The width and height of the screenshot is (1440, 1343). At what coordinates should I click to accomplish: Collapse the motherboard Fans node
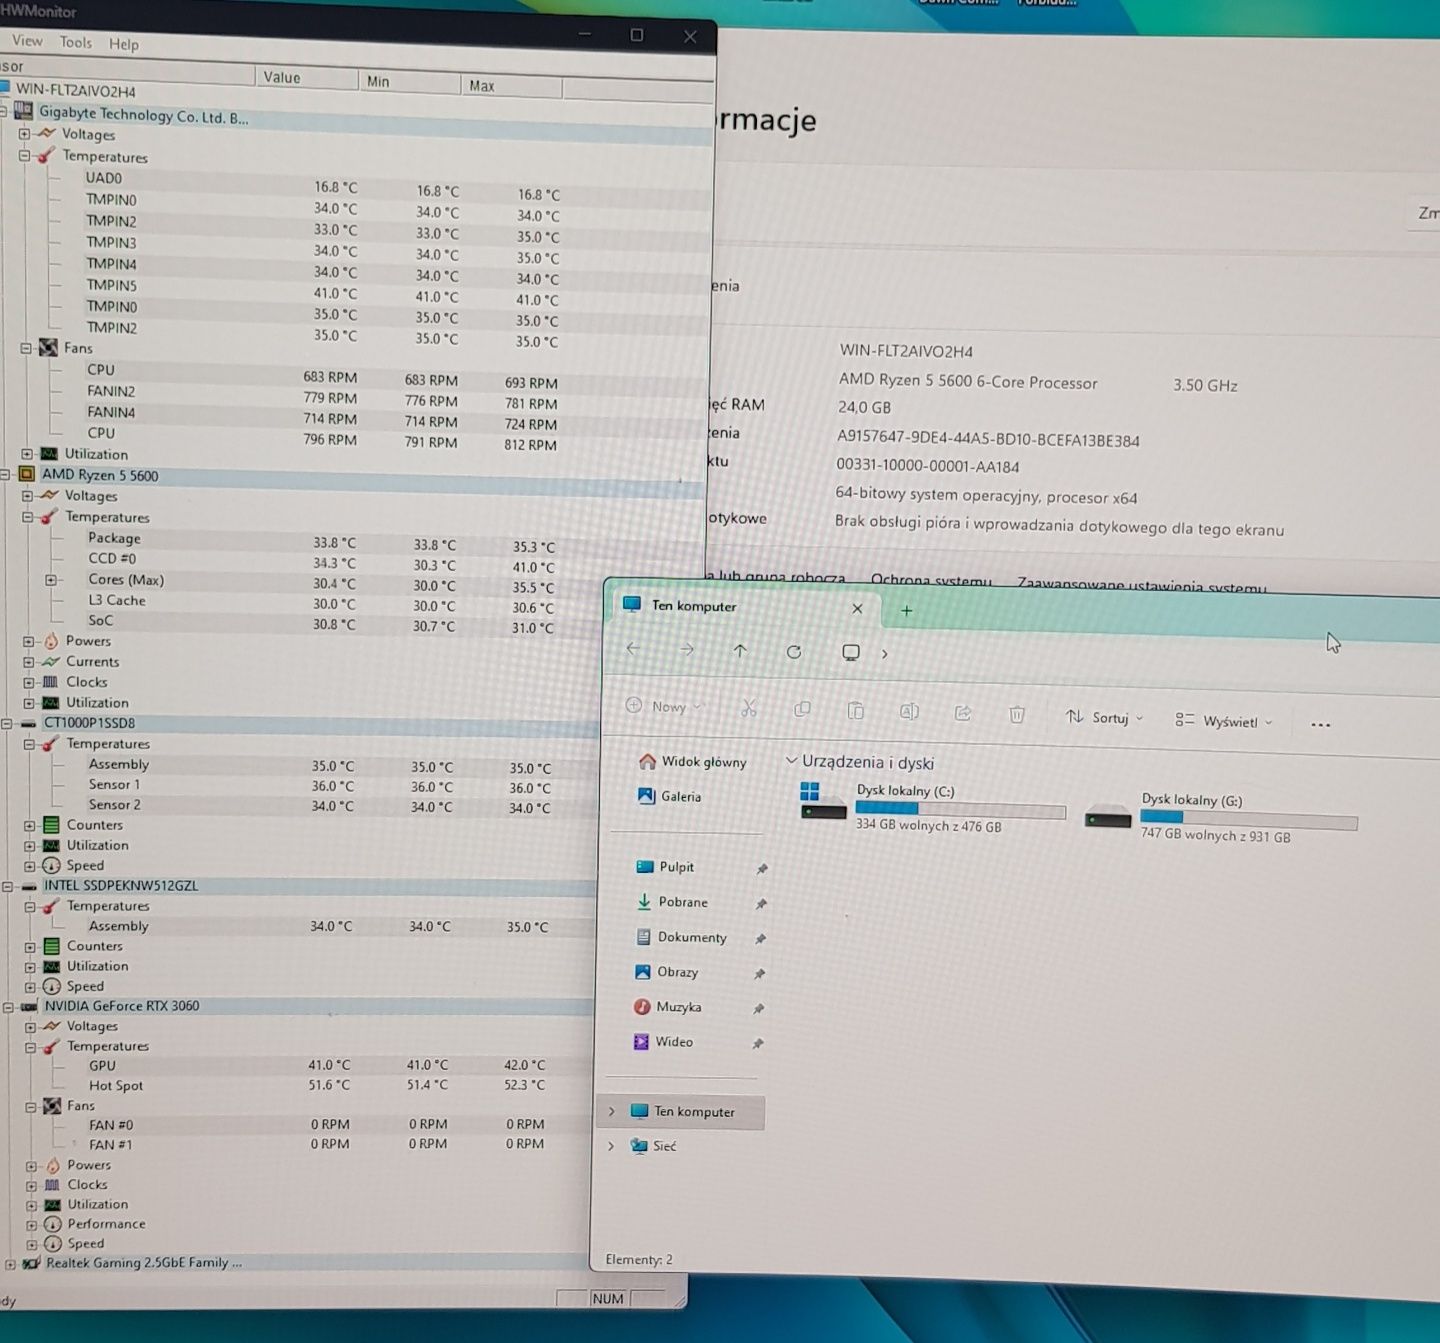[26, 348]
